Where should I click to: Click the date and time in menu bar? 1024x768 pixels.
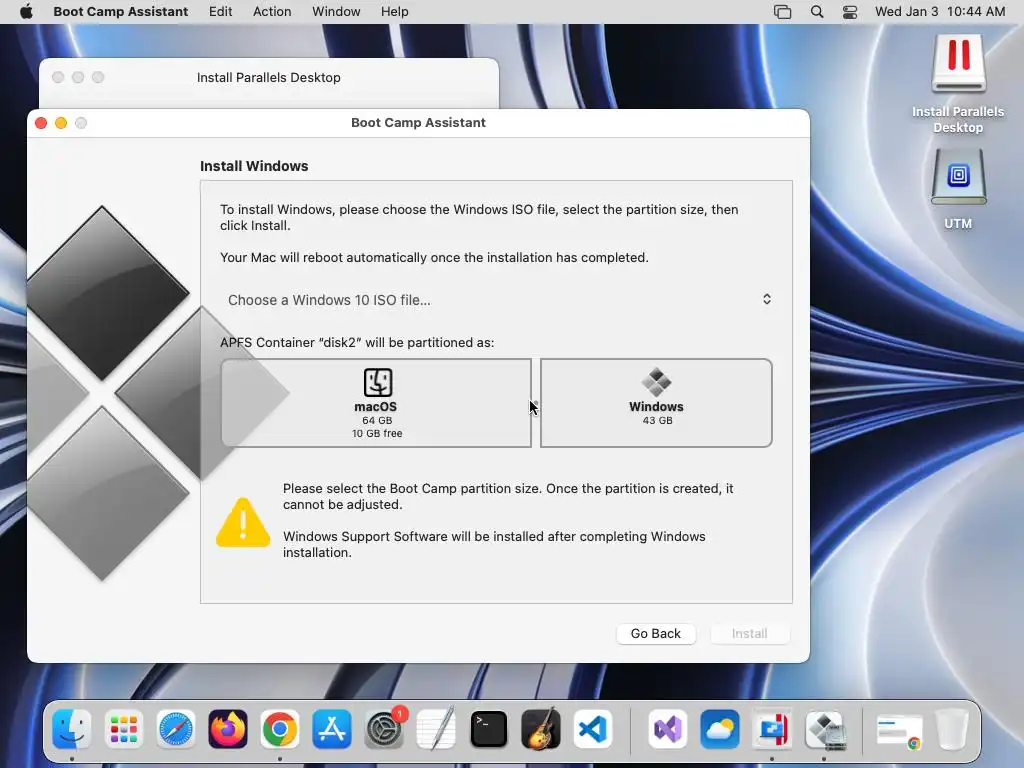click(x=940, y=12)
